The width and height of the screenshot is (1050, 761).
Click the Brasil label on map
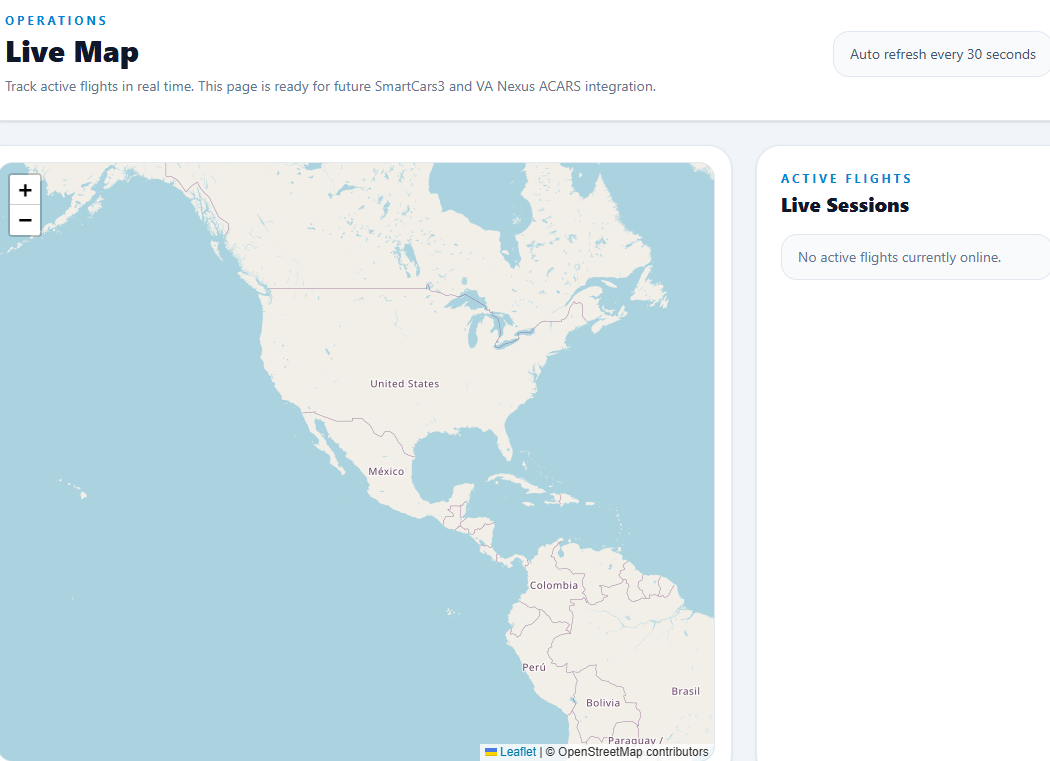click(x=685, y=691)
